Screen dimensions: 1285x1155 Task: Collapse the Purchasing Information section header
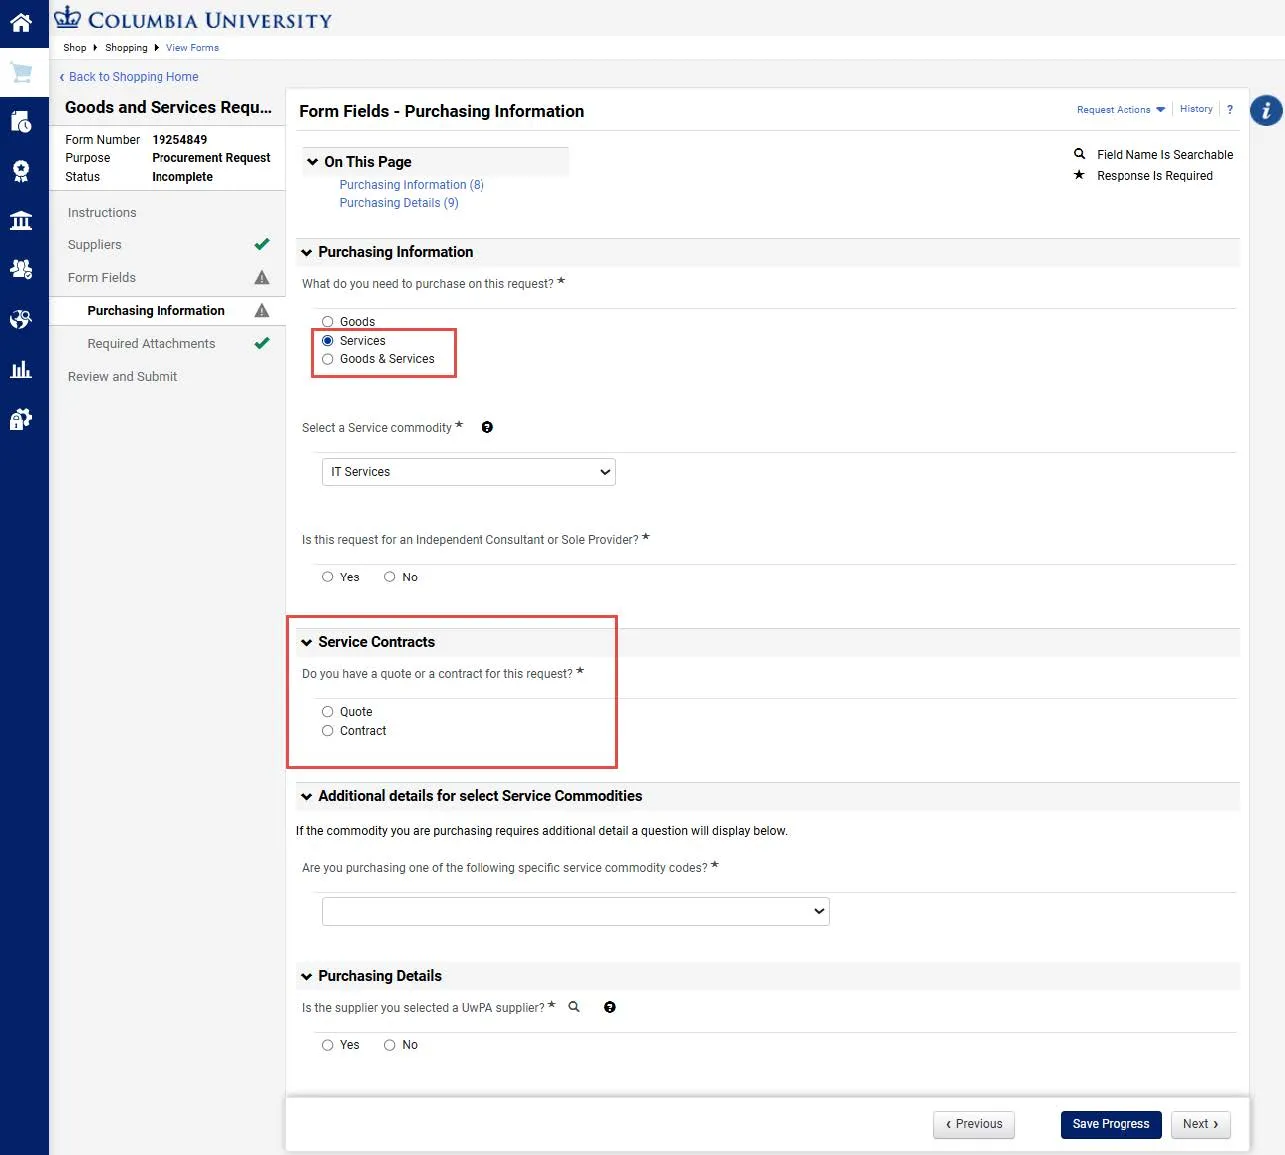click(x=307, y=253)
